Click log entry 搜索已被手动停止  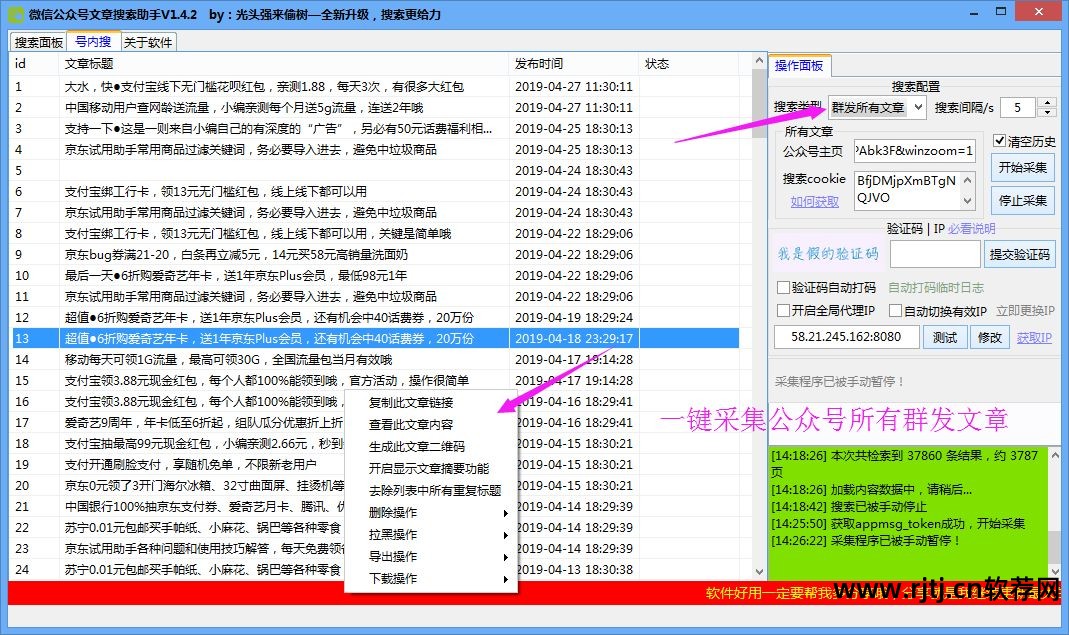(849, 507)
